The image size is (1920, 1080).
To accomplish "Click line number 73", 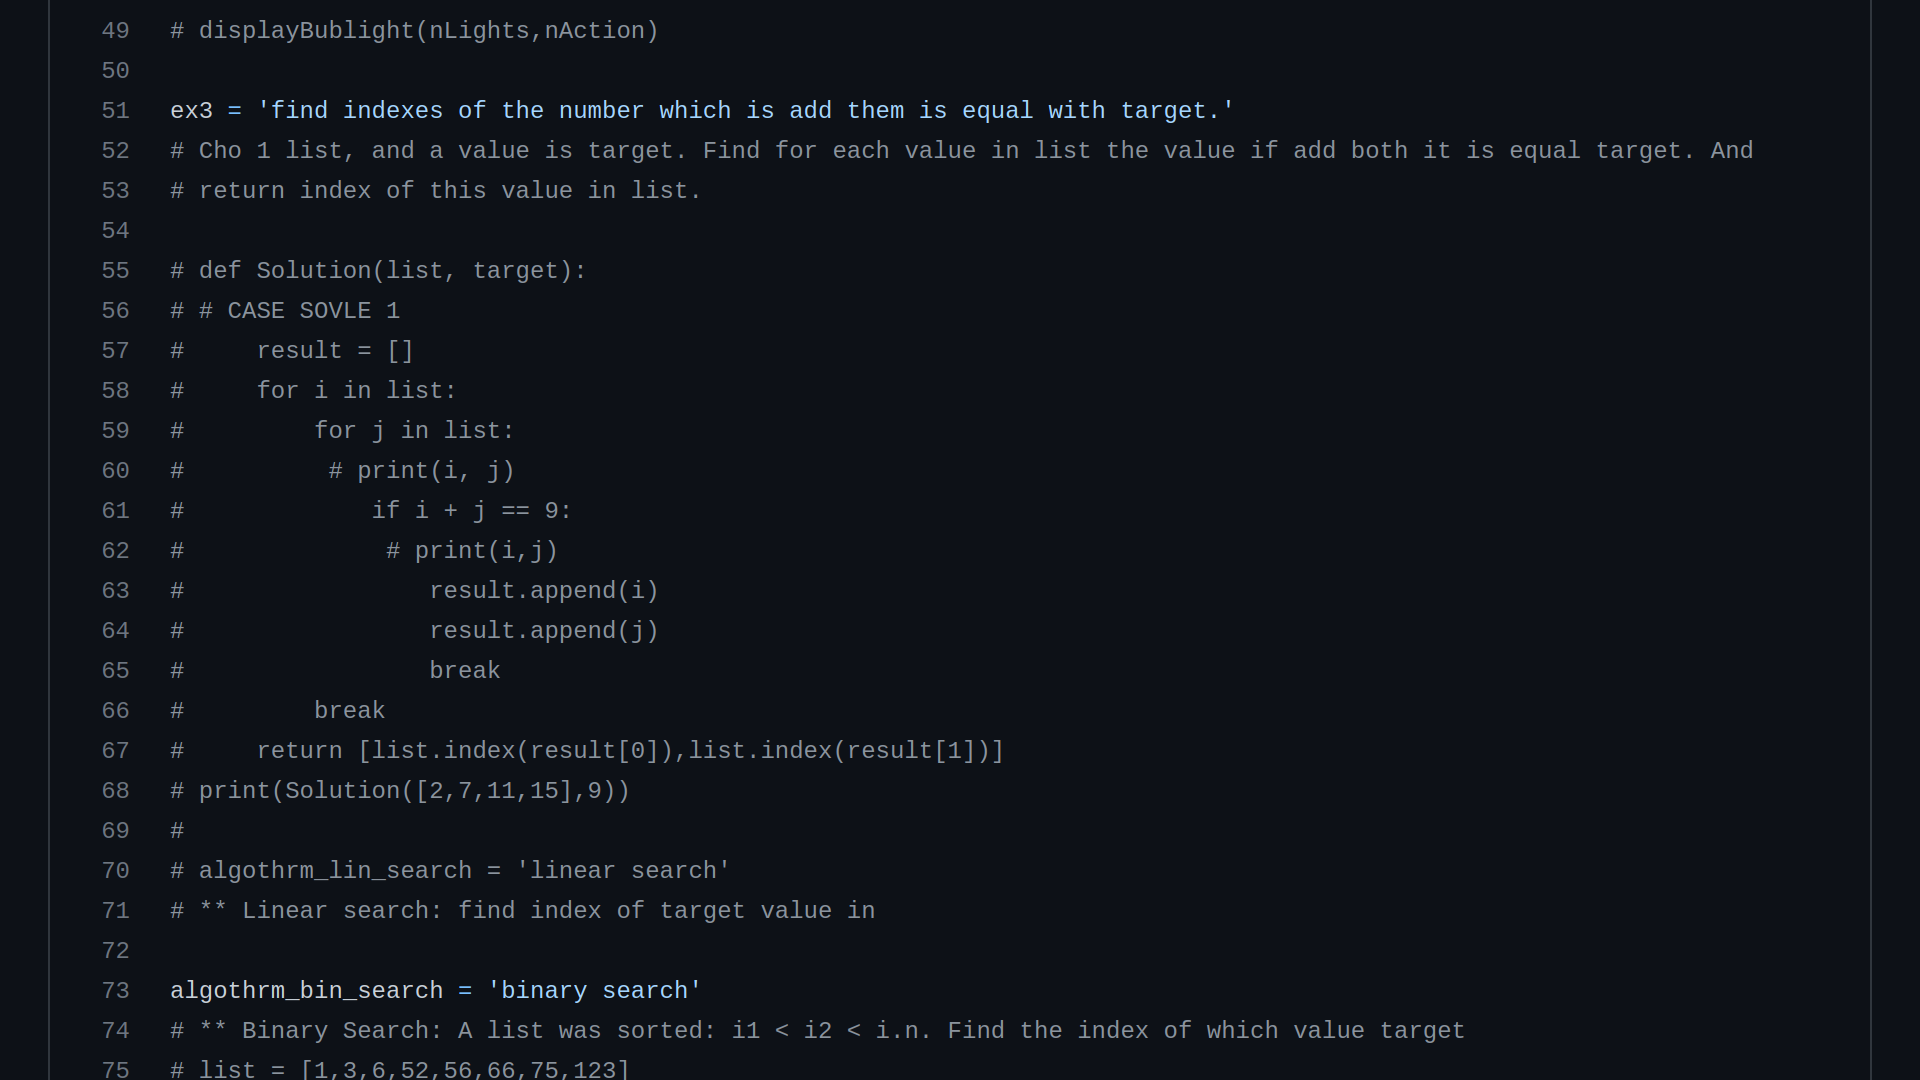I will coord(115,991).
